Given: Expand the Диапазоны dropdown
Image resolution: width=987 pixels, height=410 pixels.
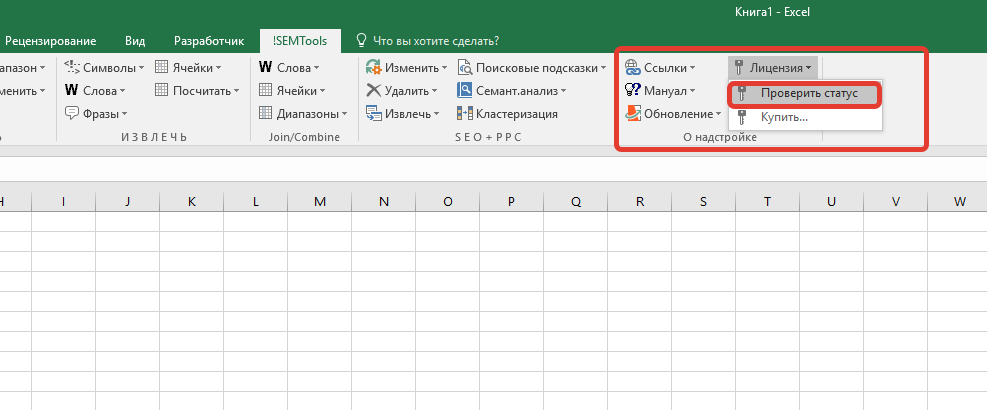Looking at the screenshot, I should 344,115.
